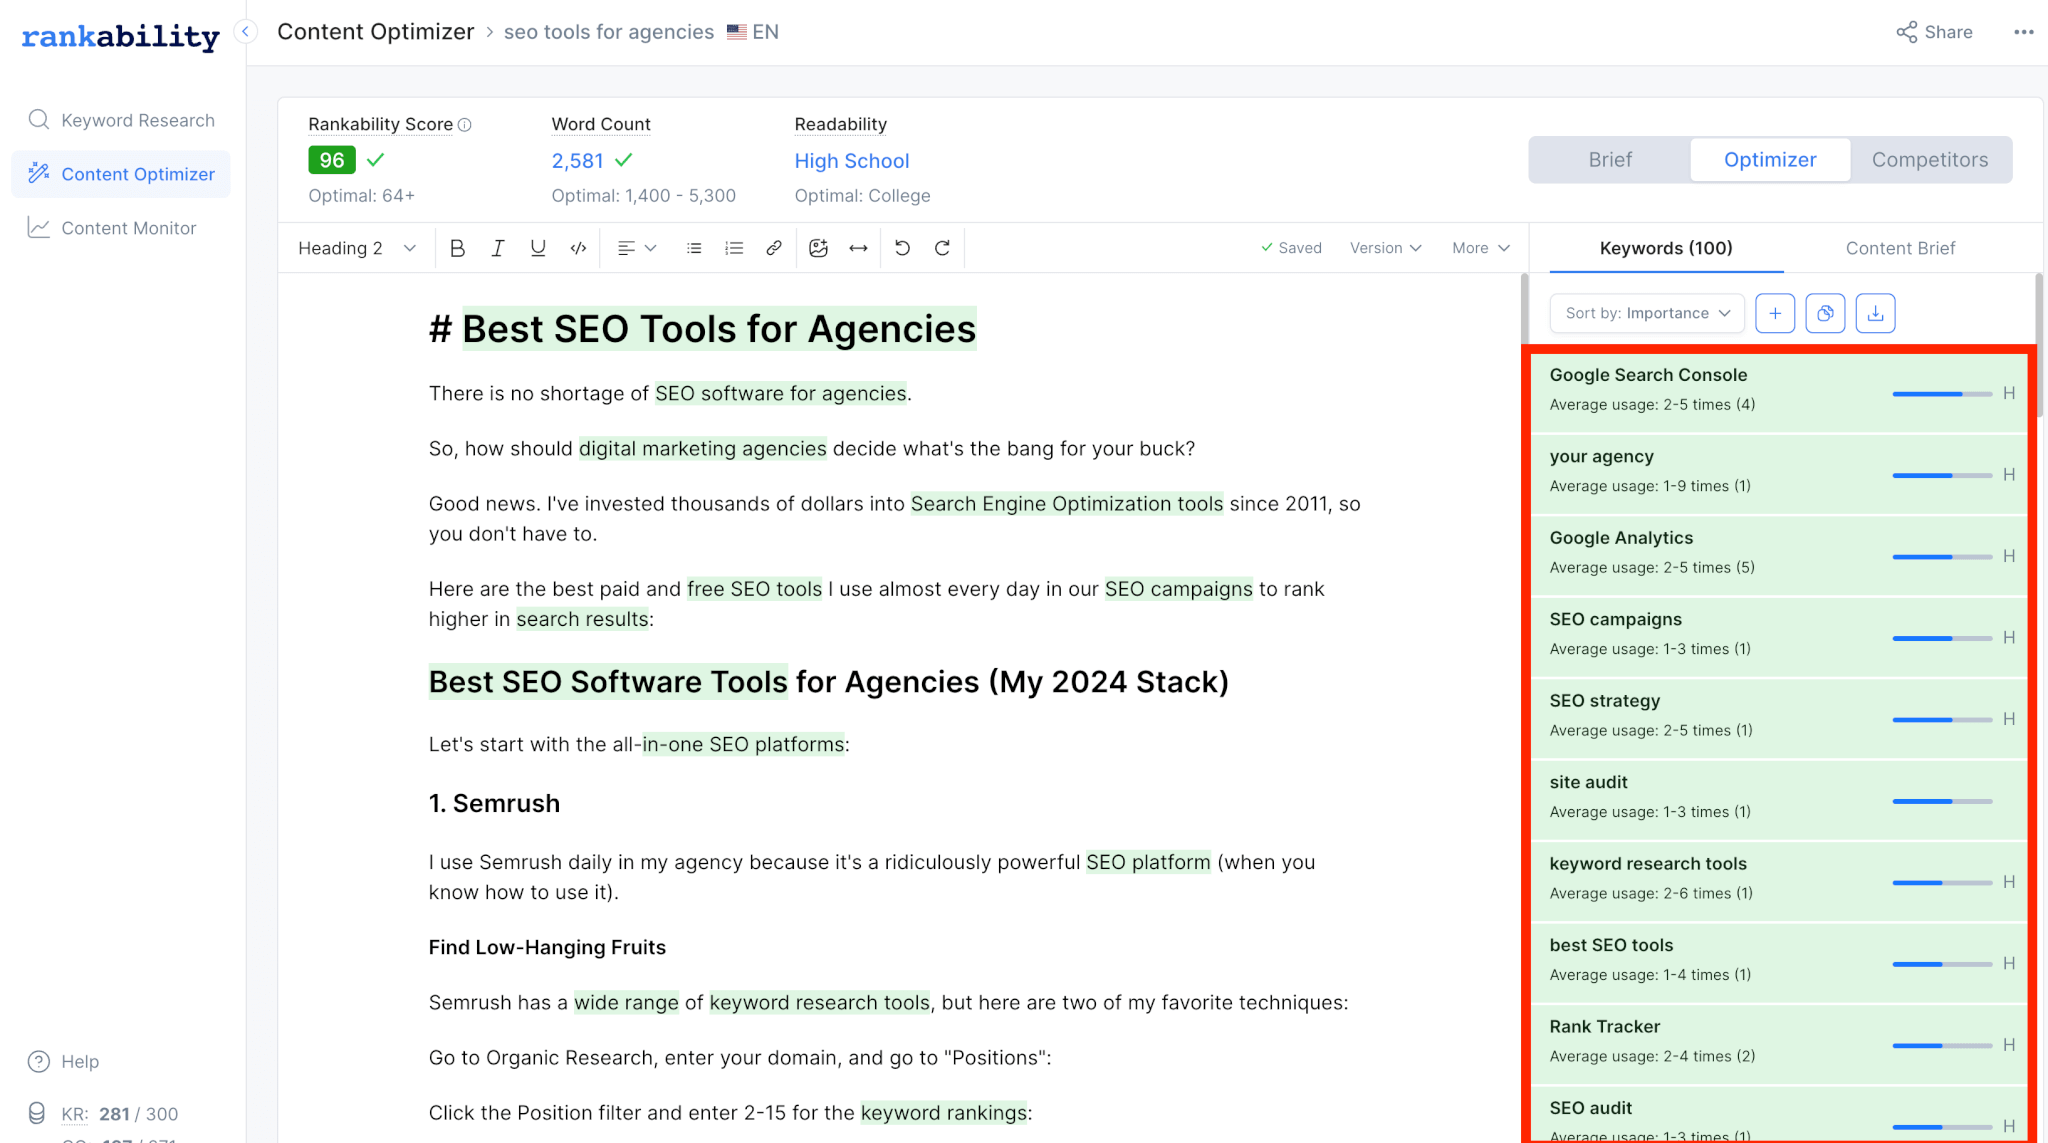Click the Saved status indicator
This screenshot has height=1143, width=2048.
point(1291,248)
